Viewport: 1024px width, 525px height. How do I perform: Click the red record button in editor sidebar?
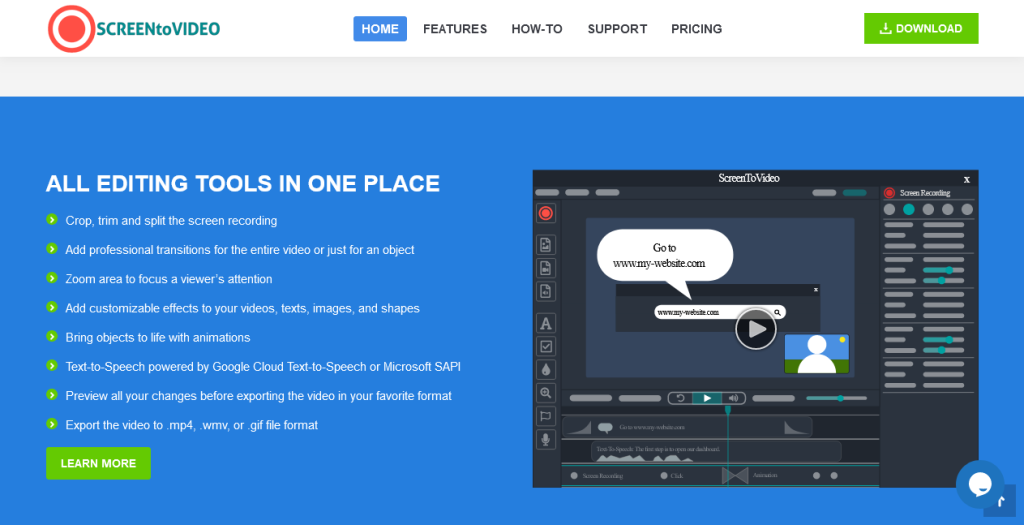tap(546, 213)
